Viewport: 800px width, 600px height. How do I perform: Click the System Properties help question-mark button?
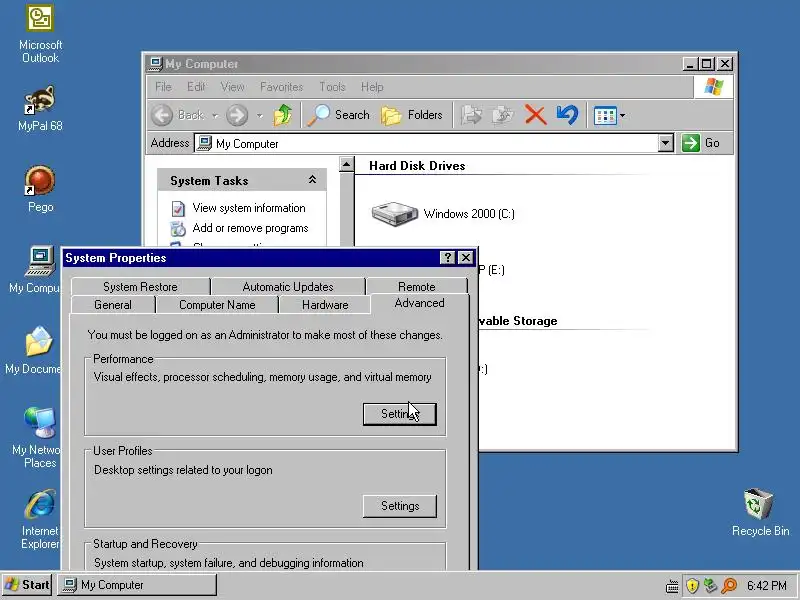tap(447, 258)
